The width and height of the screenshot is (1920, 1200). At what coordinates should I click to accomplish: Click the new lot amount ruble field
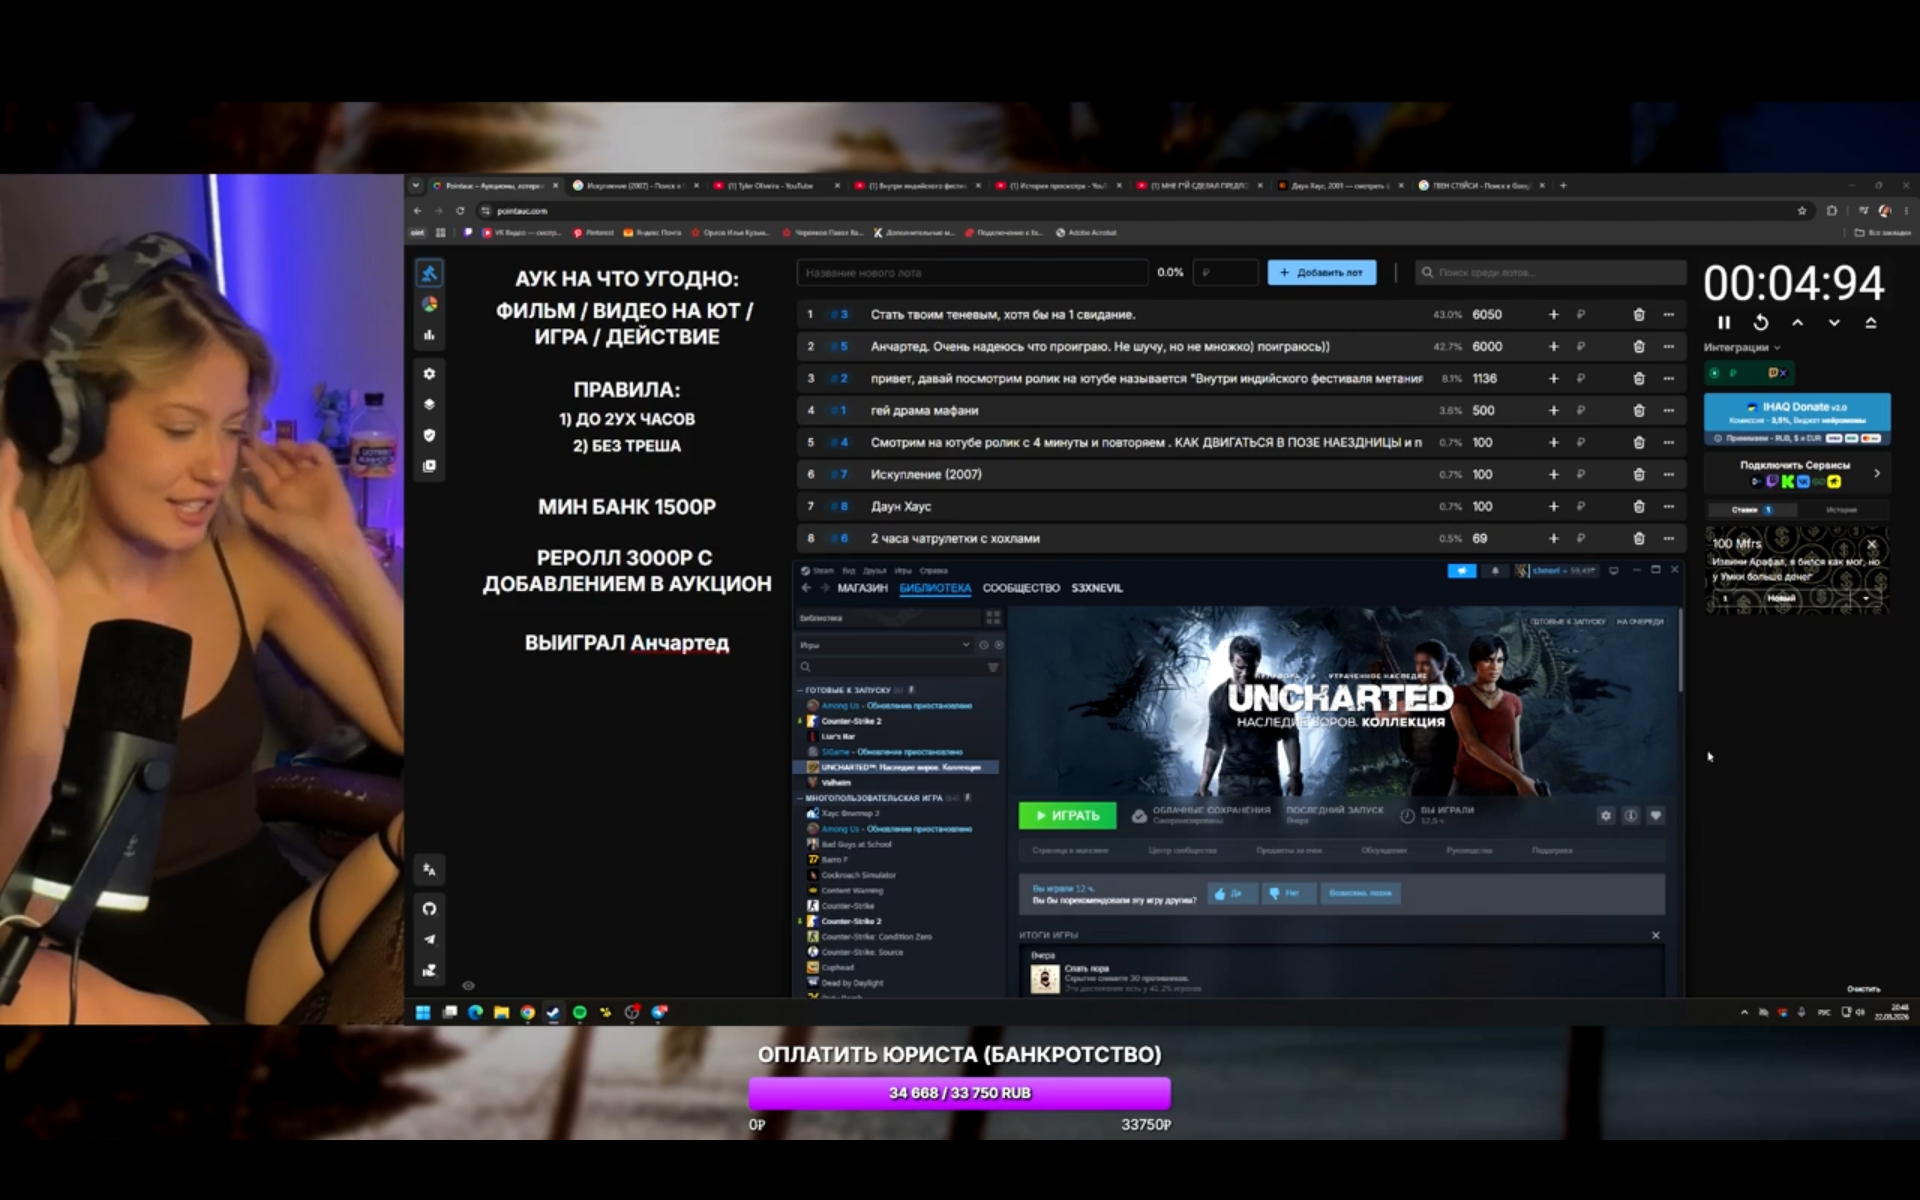pyautogui.click(x=1226, y=272)
